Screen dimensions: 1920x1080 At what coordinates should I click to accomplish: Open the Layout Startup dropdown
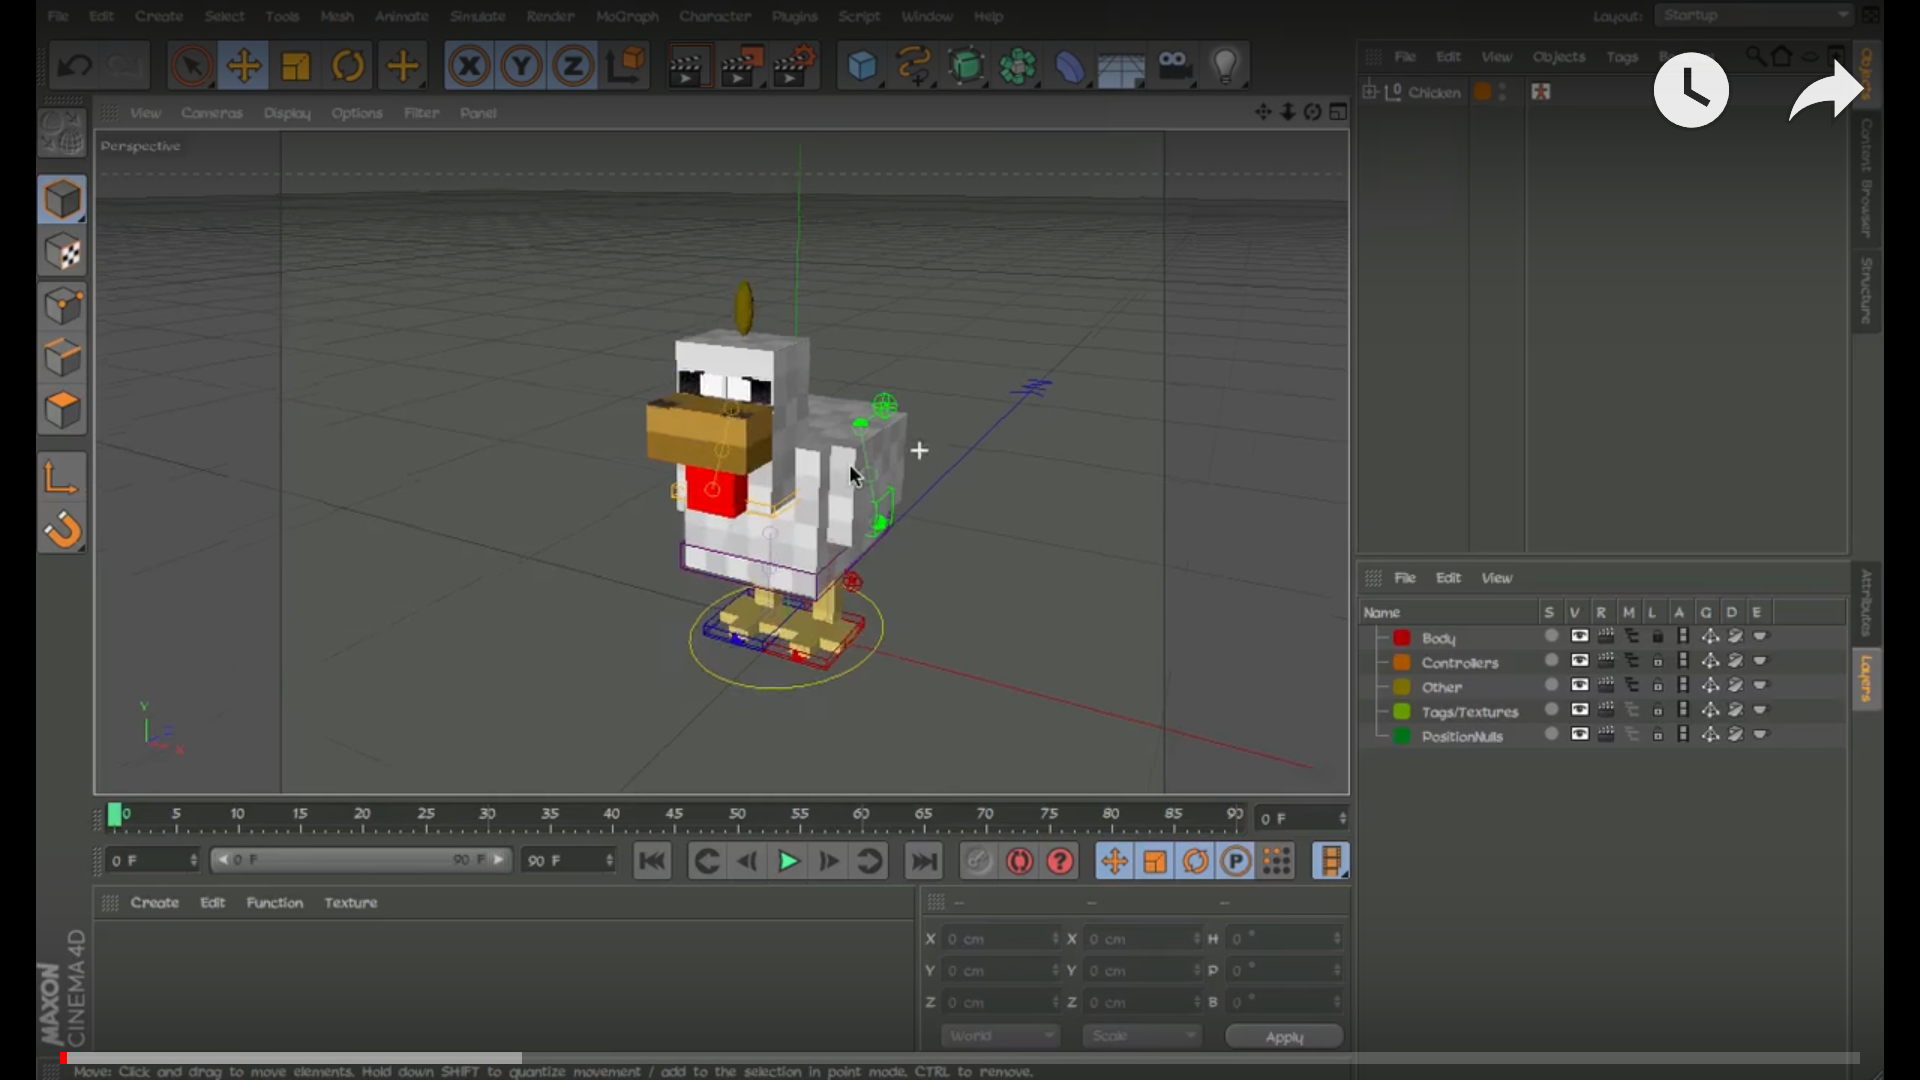point(1753,15)
